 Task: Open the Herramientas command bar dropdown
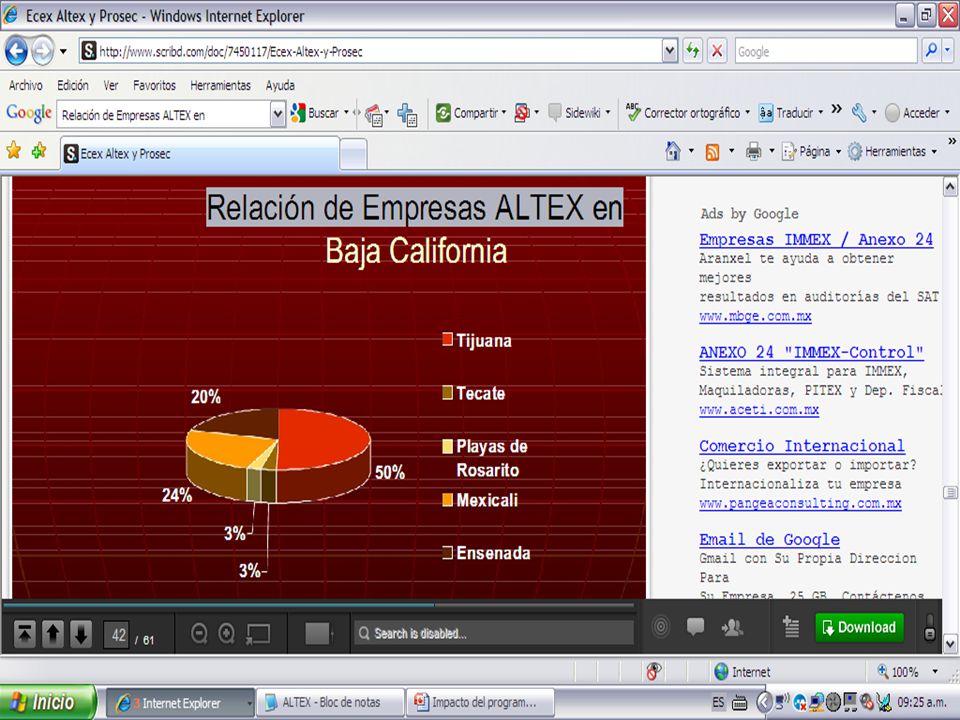coord(893,151)
